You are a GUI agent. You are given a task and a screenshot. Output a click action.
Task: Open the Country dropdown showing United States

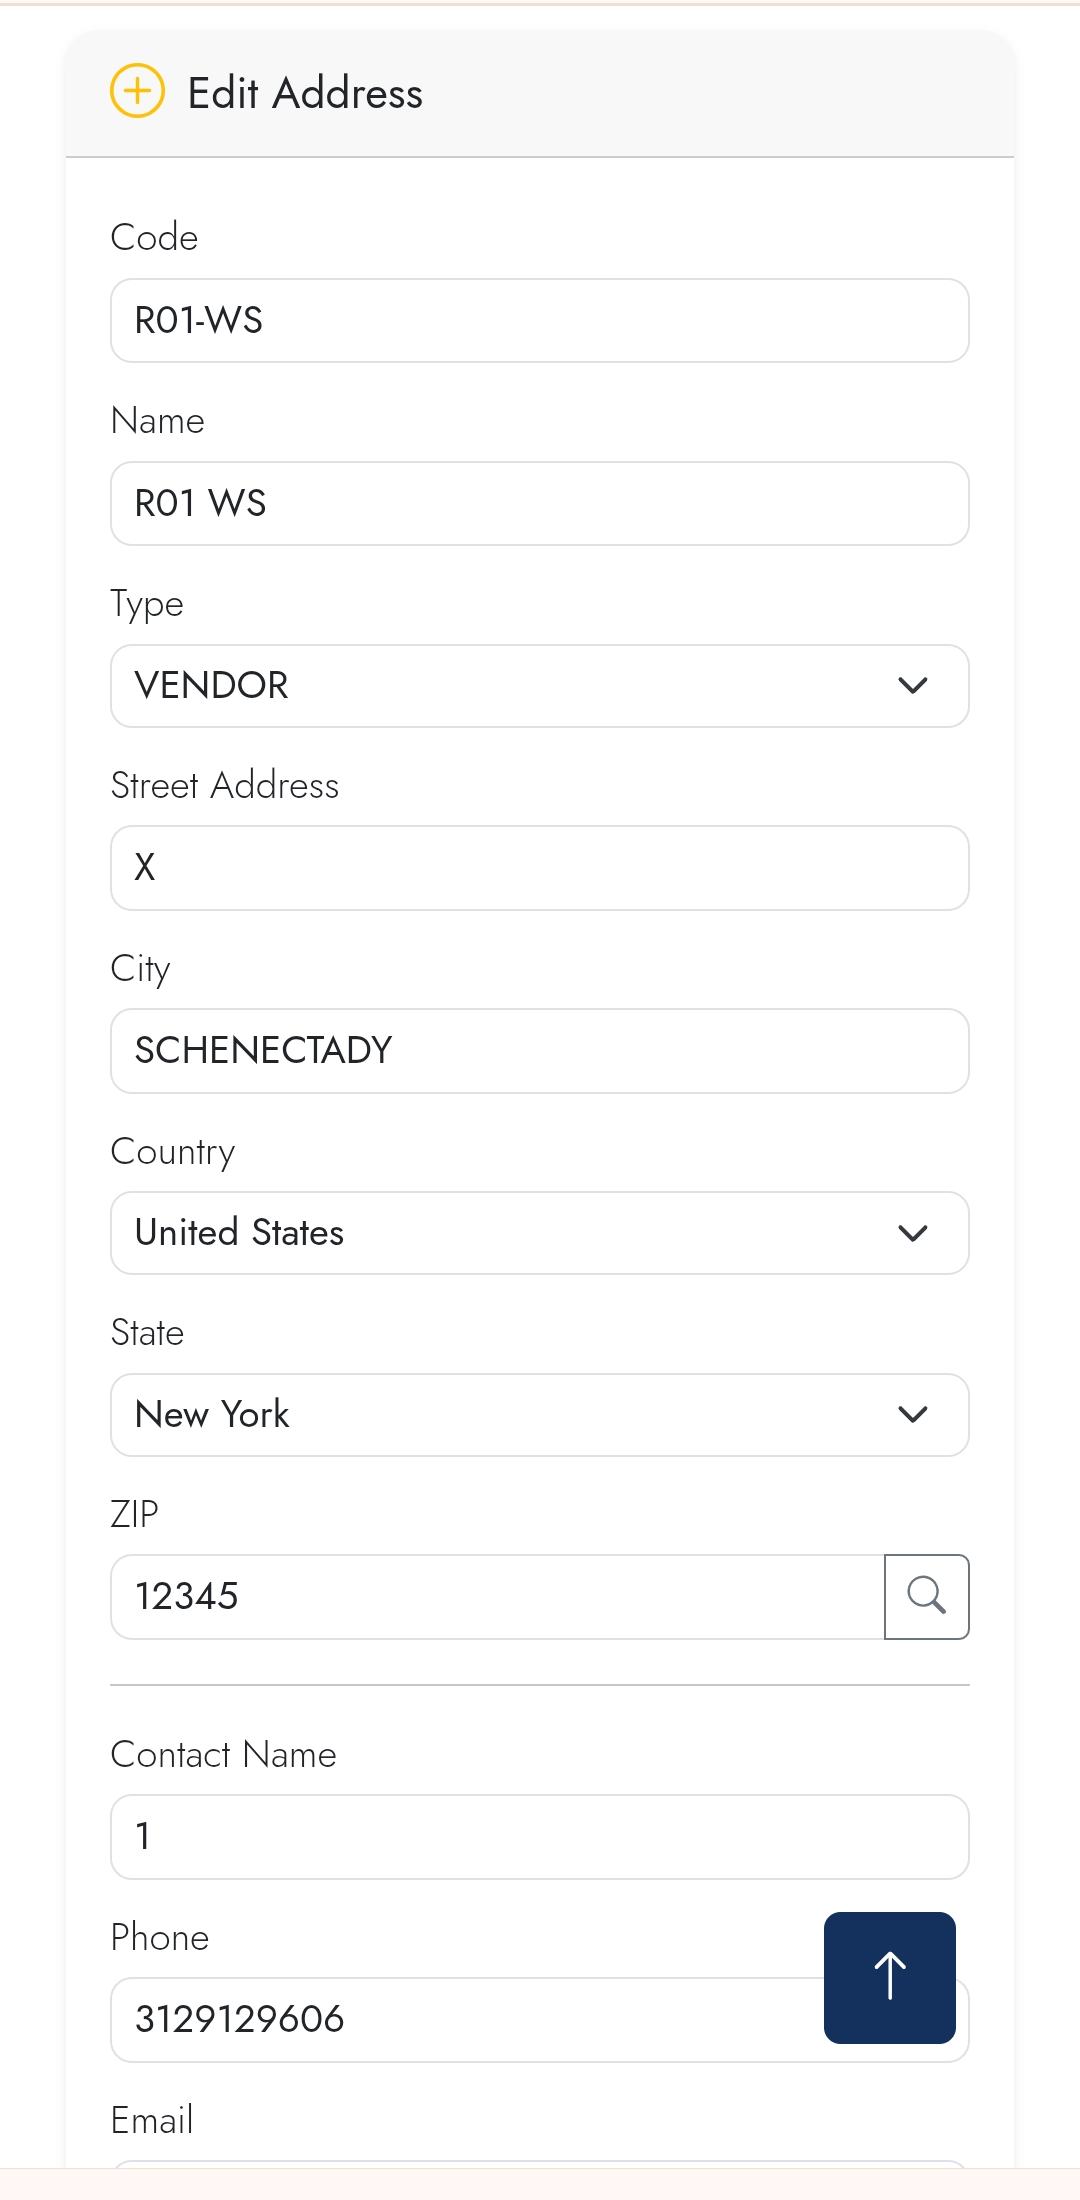[x=540, y=1232]
